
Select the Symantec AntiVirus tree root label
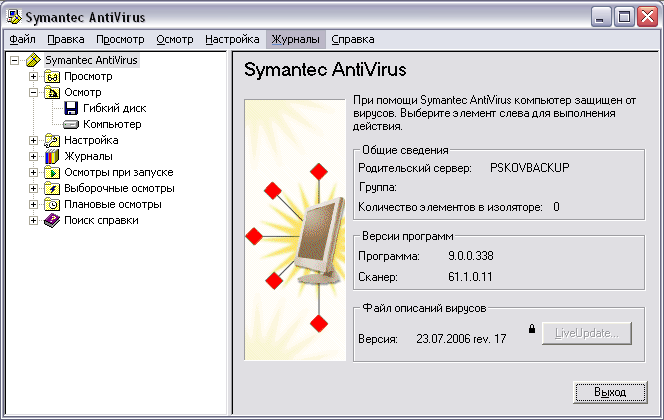click(x=91, y=60)
